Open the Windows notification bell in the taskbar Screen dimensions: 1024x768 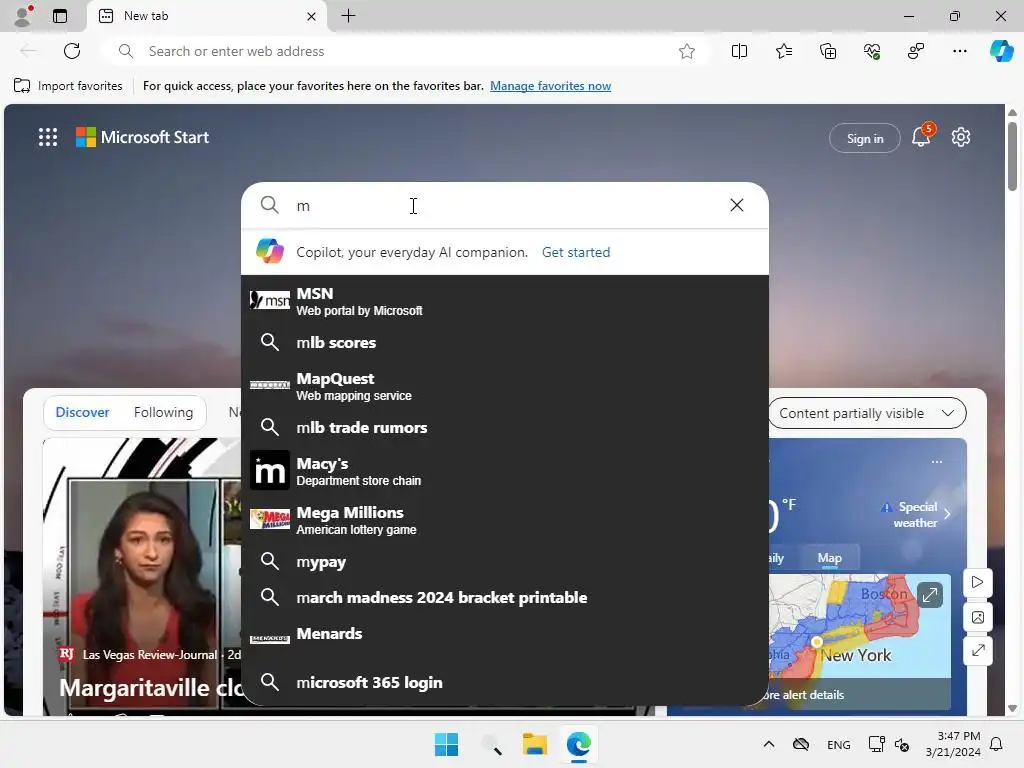pos(997,744)
